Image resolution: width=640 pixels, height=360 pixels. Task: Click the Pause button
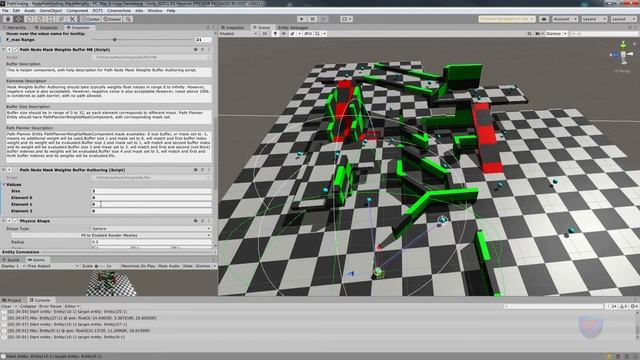pyautogui.click(x=313, y=19)
